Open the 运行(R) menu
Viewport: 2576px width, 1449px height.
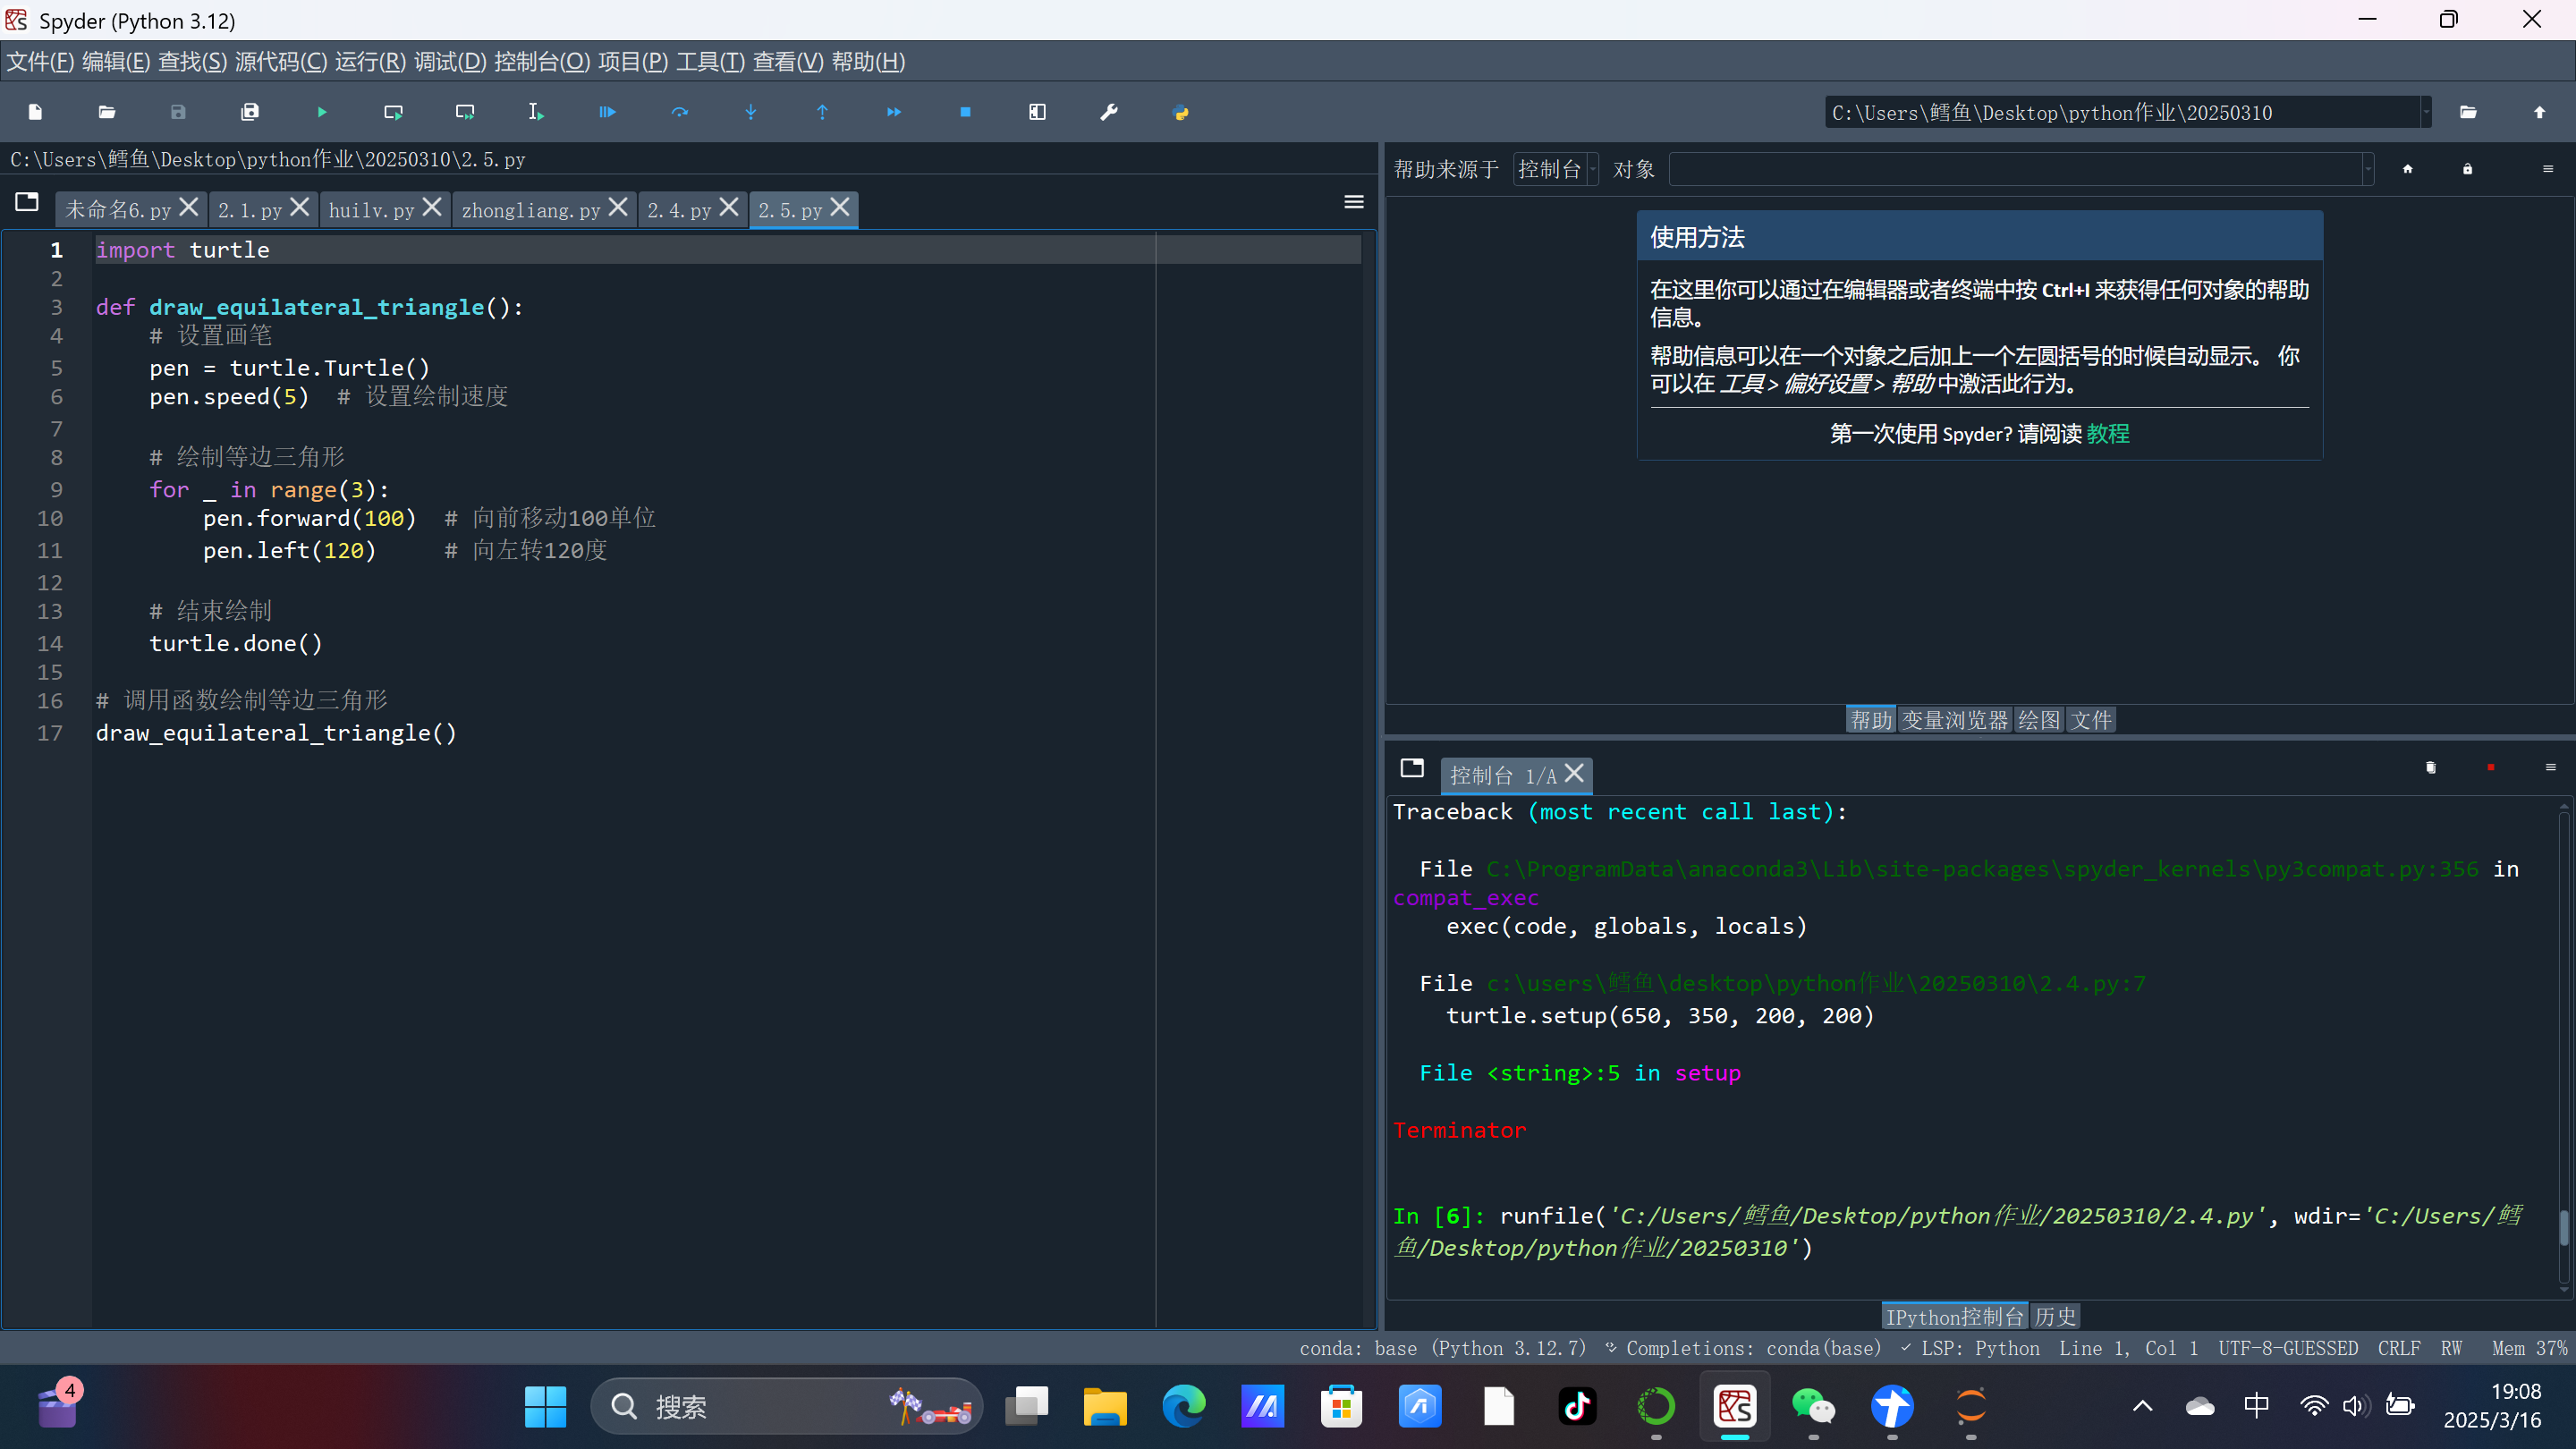click(x=370, y=61)
